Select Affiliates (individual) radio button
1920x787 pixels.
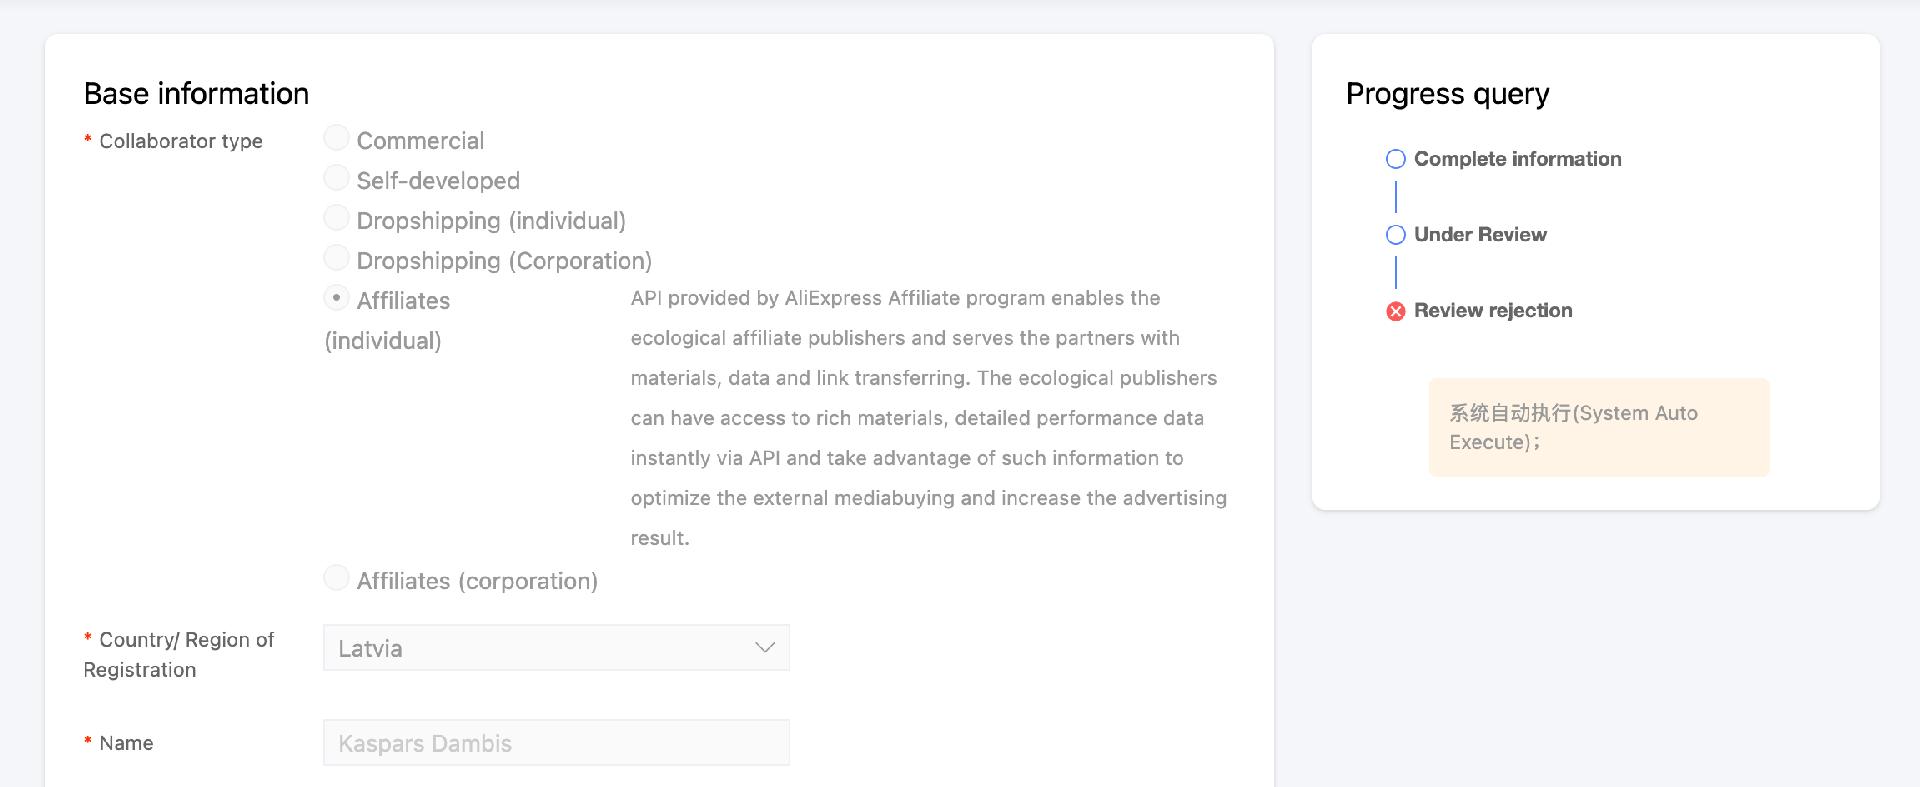[x=337, y=298]
